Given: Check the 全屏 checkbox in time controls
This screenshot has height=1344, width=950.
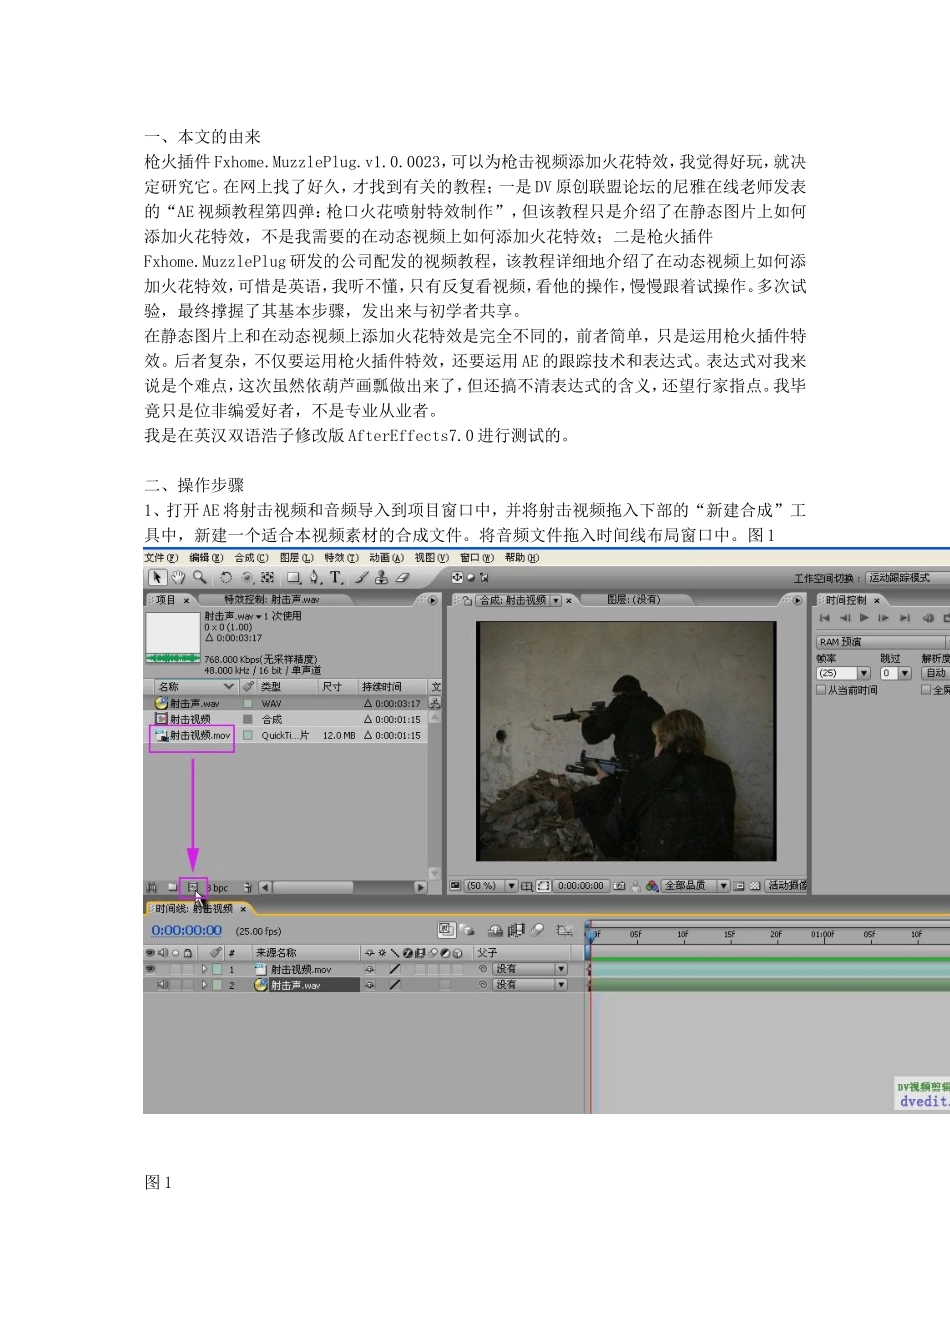Looking at the screenshot, I should (925, 690).
